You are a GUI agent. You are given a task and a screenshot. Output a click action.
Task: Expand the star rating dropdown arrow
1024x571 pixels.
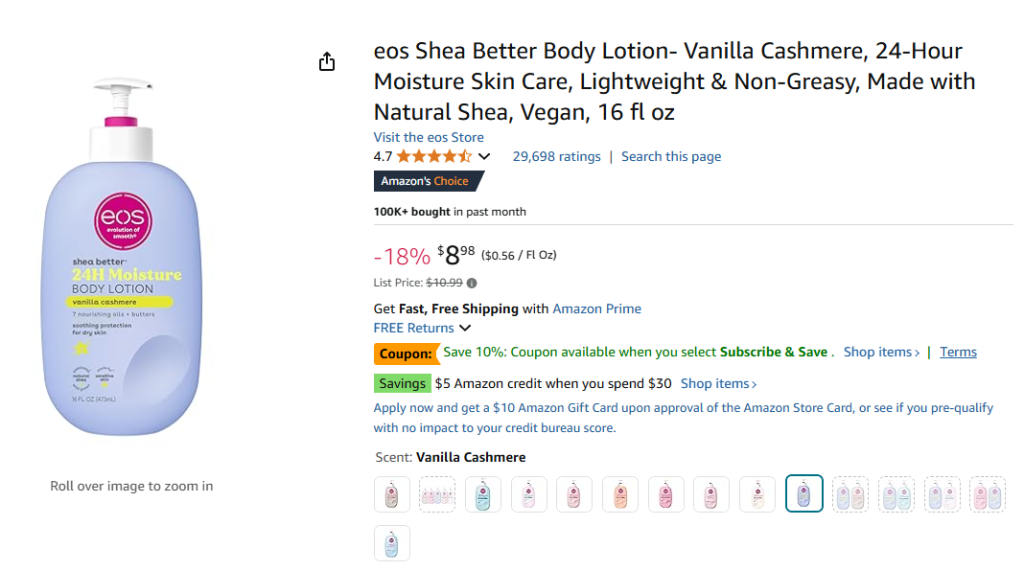[x=484, y=157]
